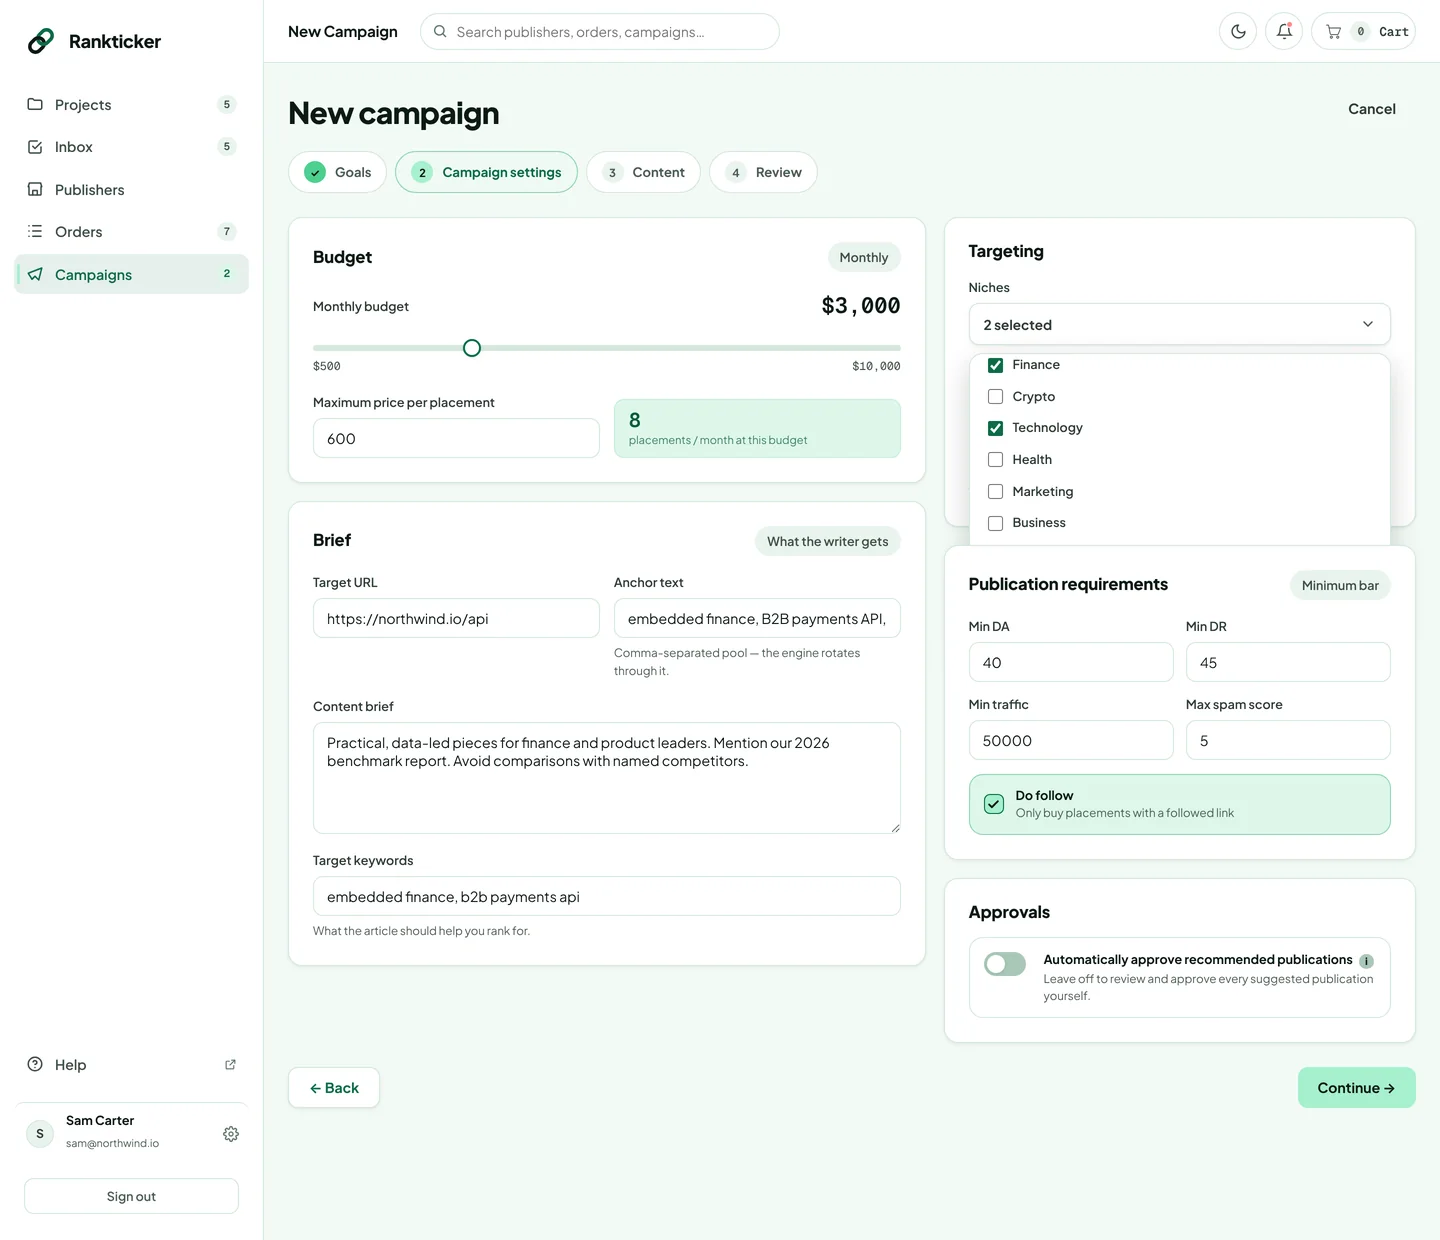Jump to the Content step
1440x1240 pixels.
[643, 172]
